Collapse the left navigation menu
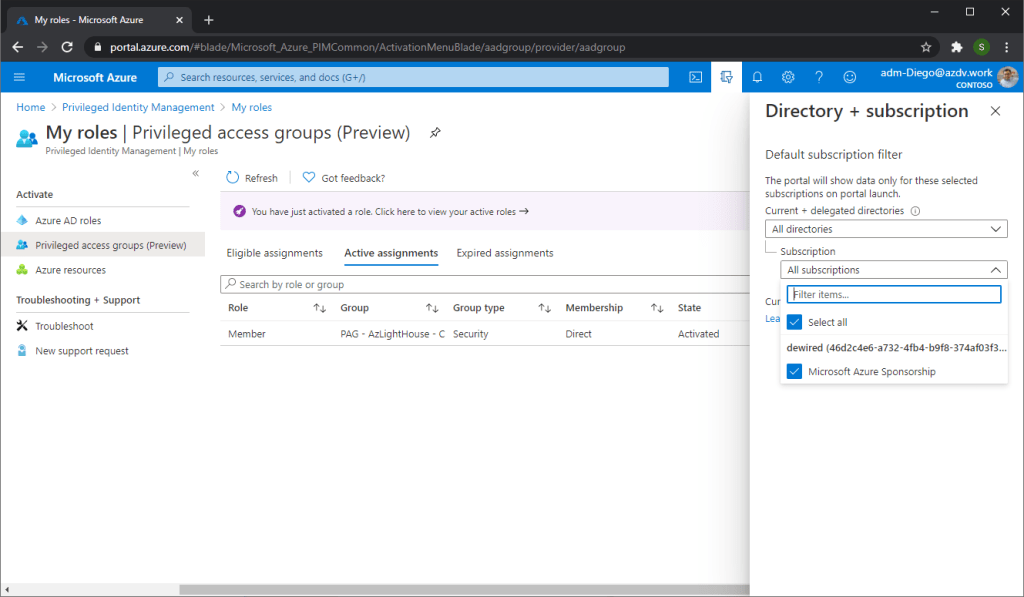 (x=195, y=174)
